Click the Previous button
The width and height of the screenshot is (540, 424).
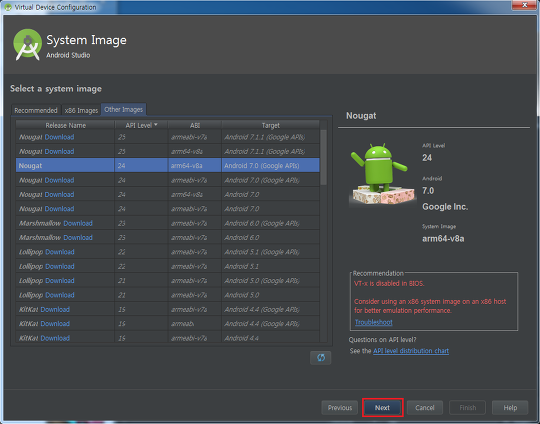[x=340, y=408]
